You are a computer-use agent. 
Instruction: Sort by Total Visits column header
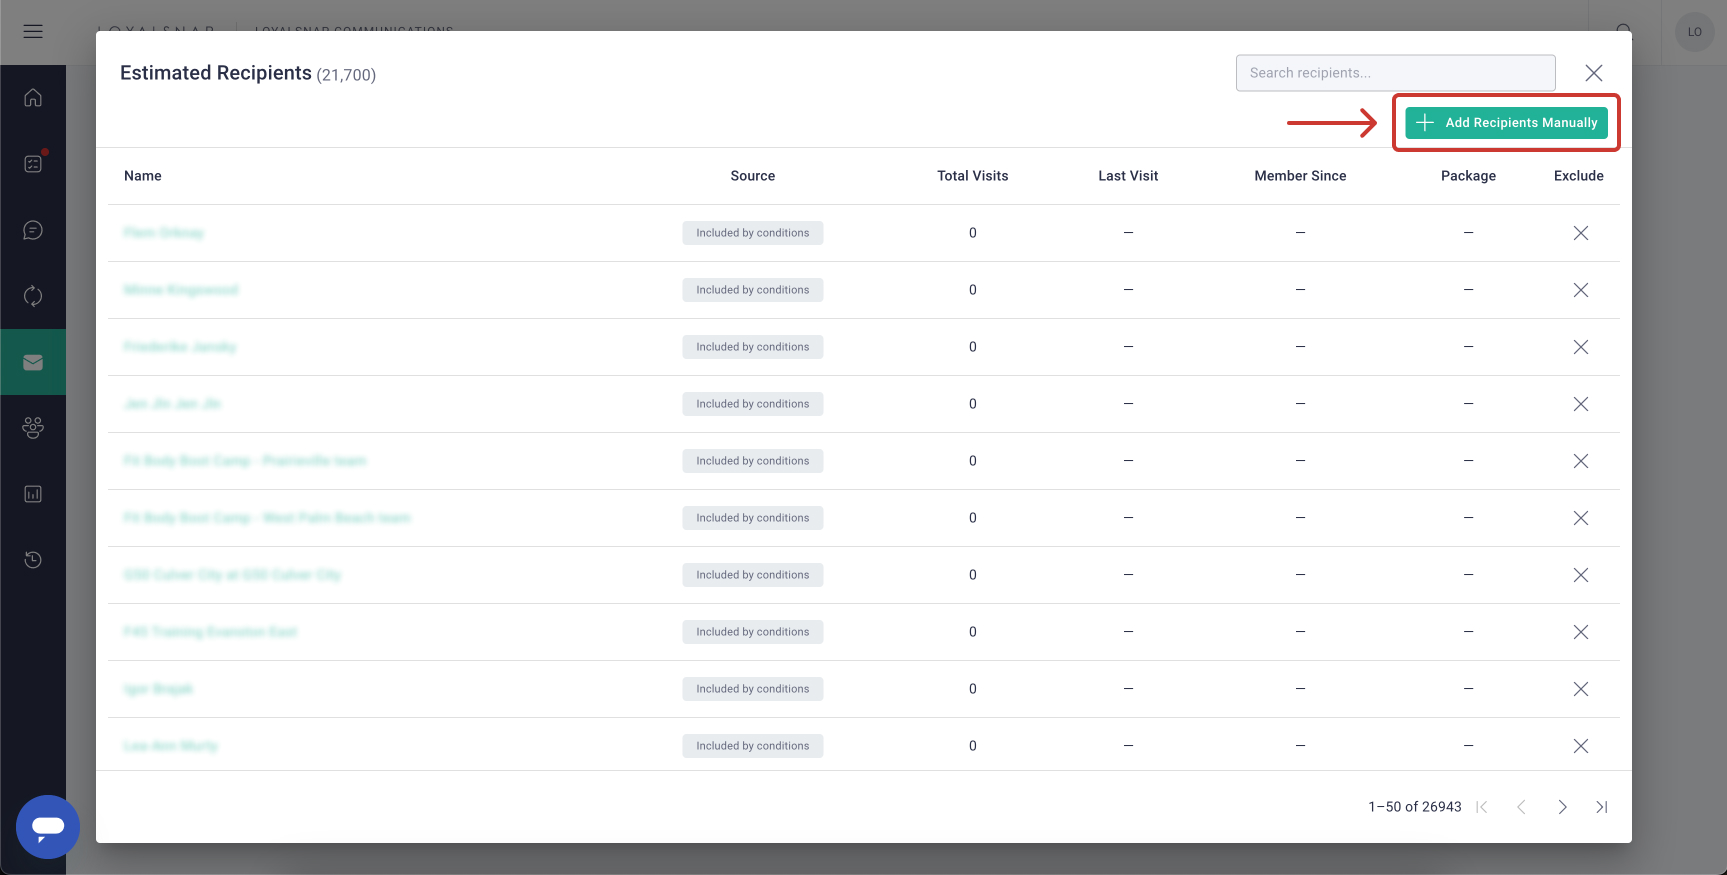pos(972,176)
